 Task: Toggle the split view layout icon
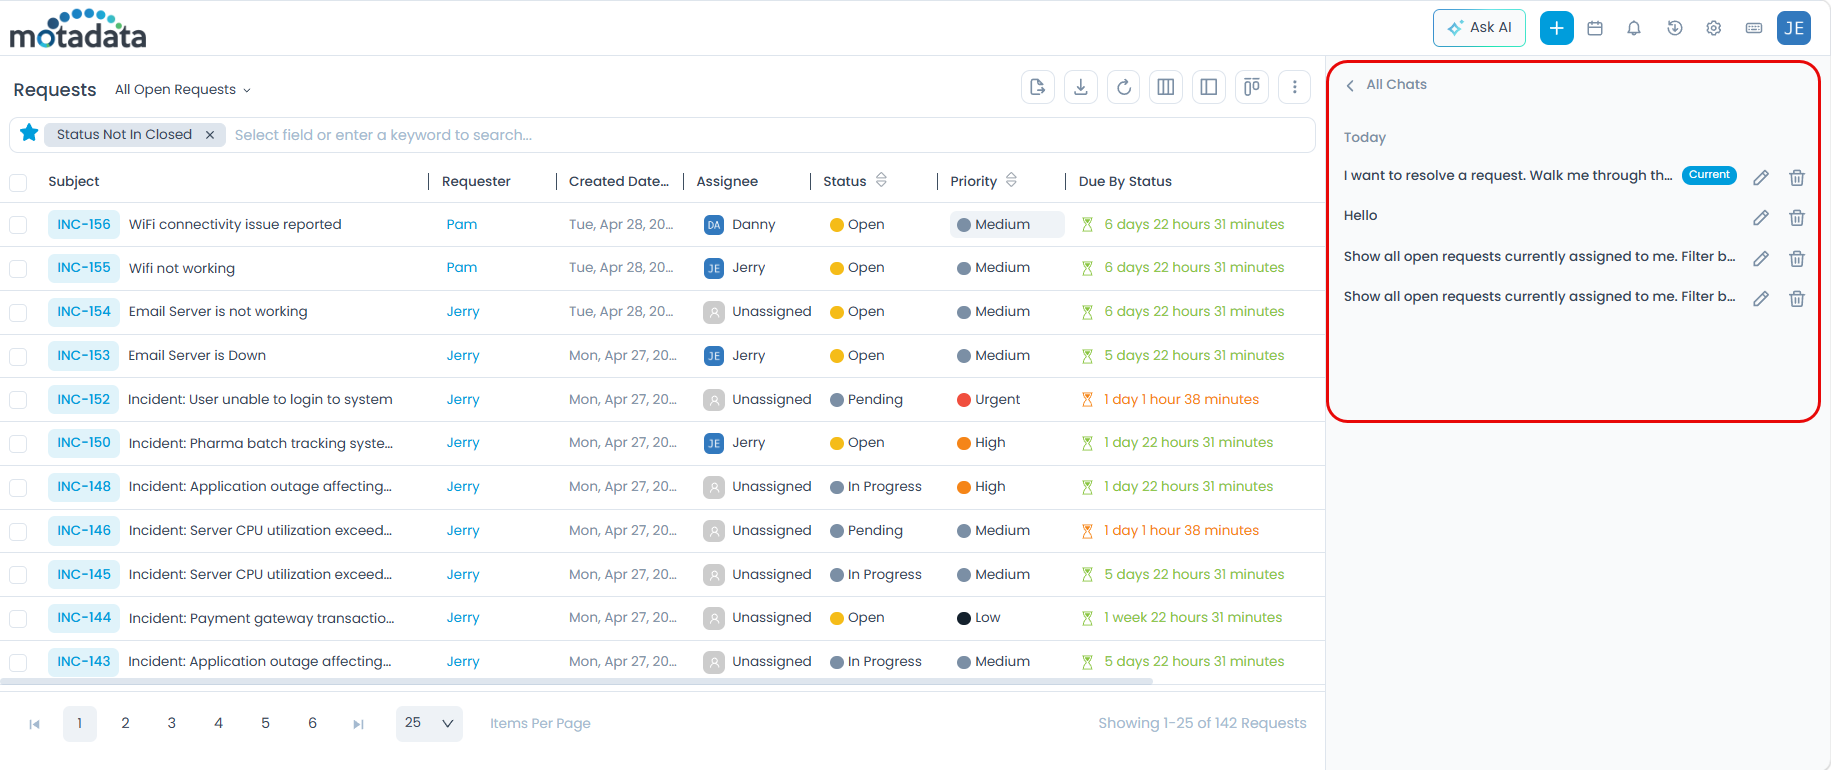point(1209,87)
